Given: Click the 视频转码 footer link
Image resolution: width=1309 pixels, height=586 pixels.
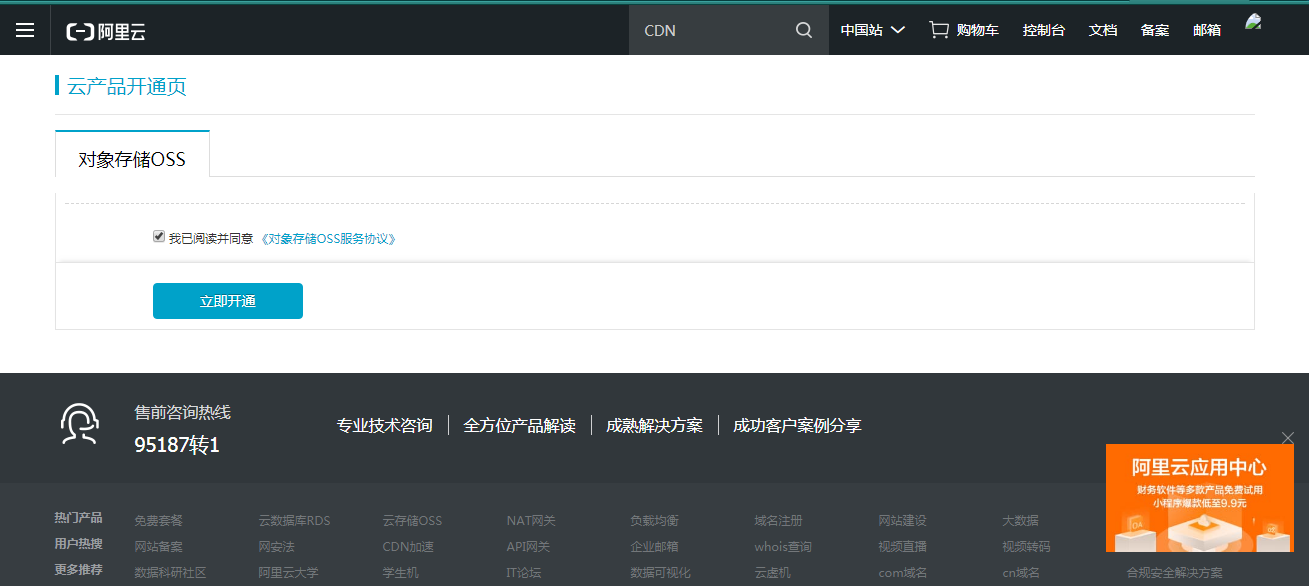Looking at the screenshot, I should [1027, 547].
